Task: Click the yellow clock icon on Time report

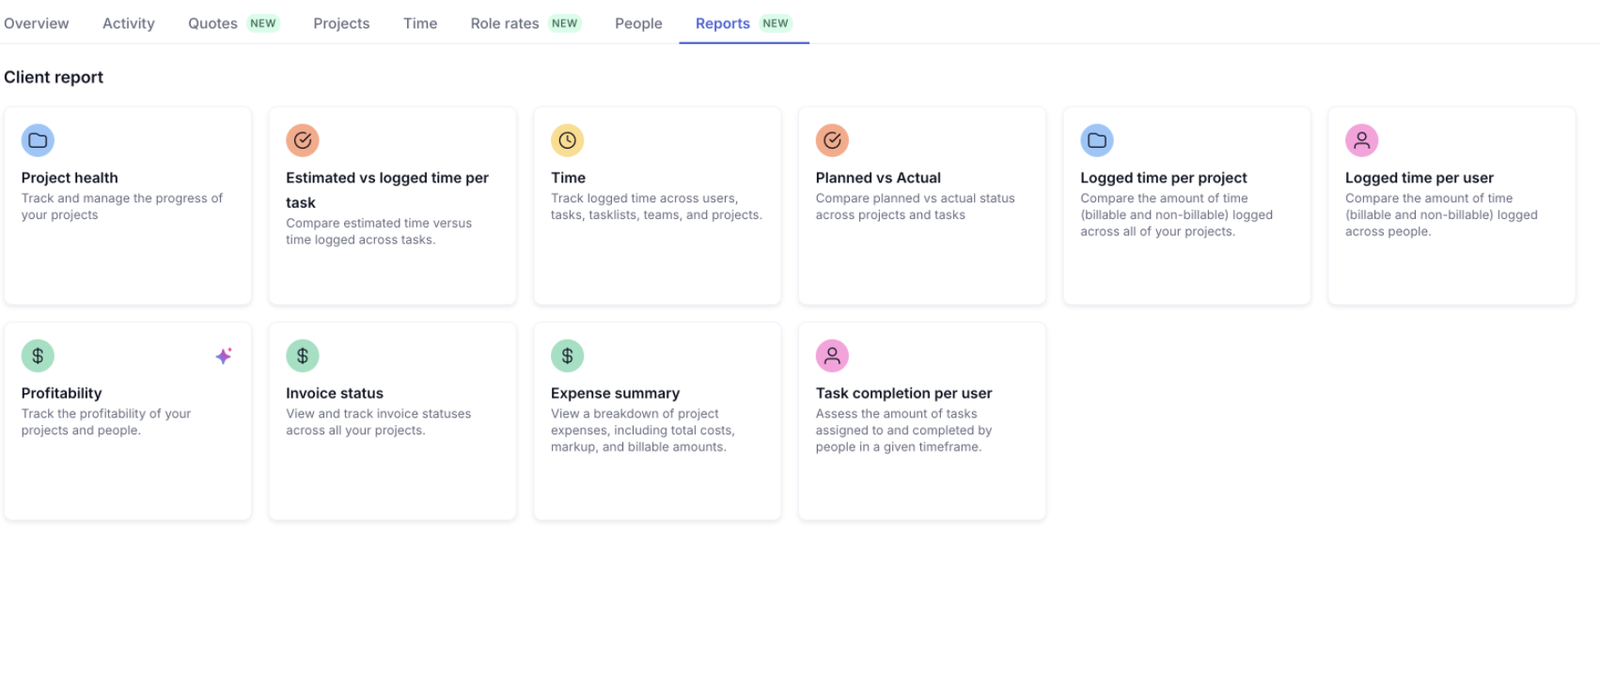Action: (x=567, y=141)
